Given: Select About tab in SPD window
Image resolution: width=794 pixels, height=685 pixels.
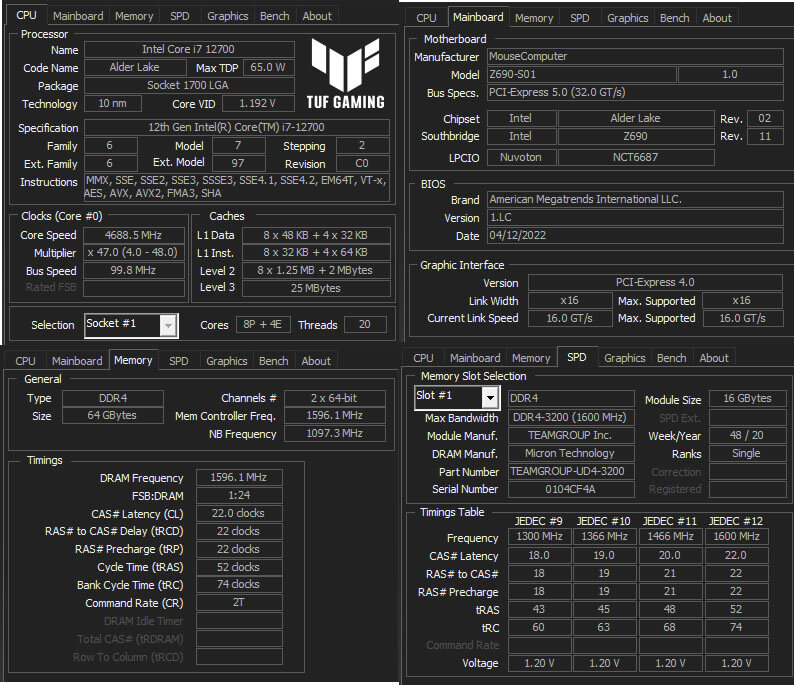Looking at the screenshot, I should point(714,358).
